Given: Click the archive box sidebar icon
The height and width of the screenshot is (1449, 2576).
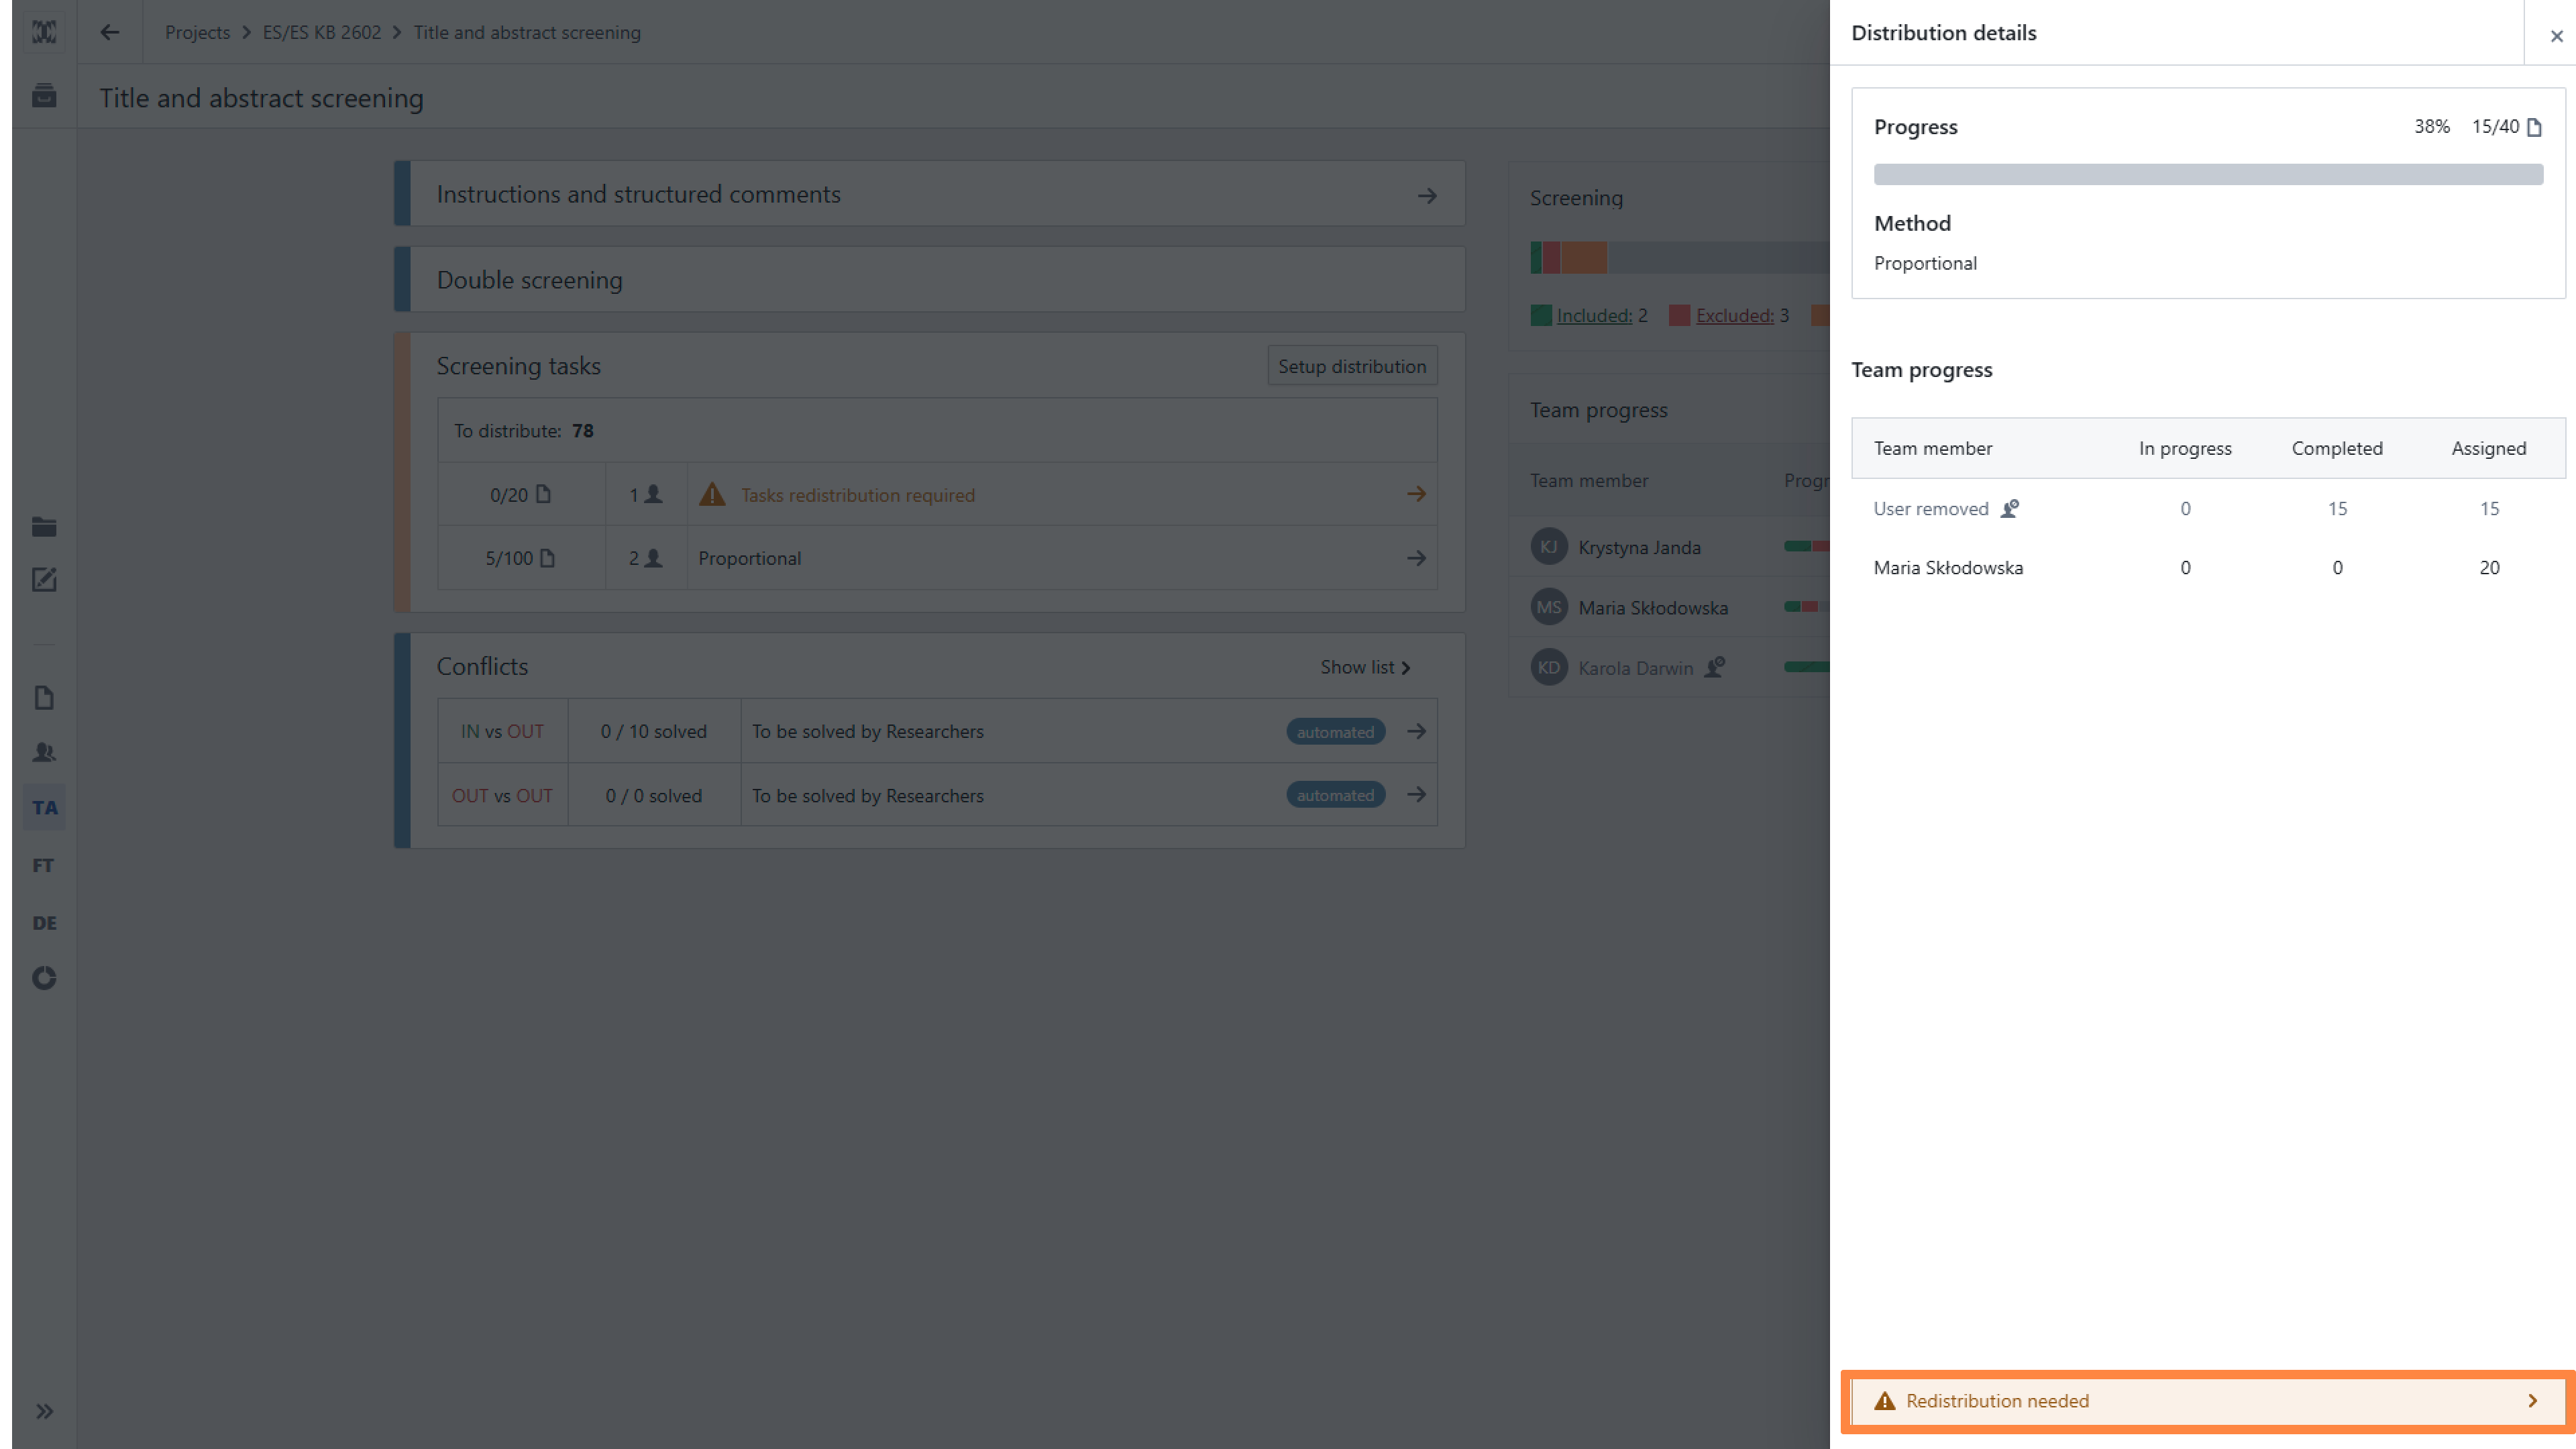Looking at the screenshot, I should click(44, 96).
